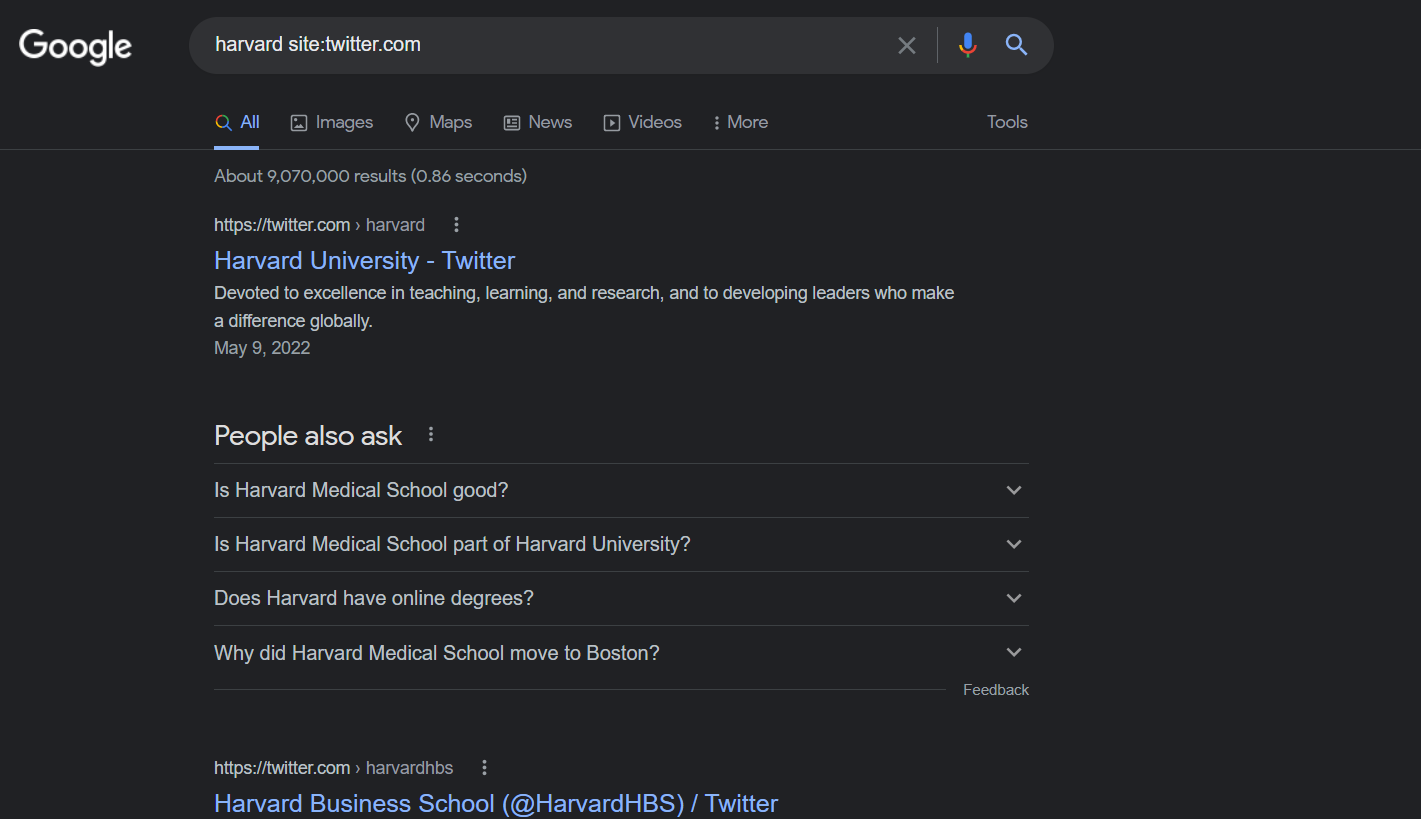Open the People also ask options menu
The height and width of the screenshot is (819, 1421).
[431, 435]
